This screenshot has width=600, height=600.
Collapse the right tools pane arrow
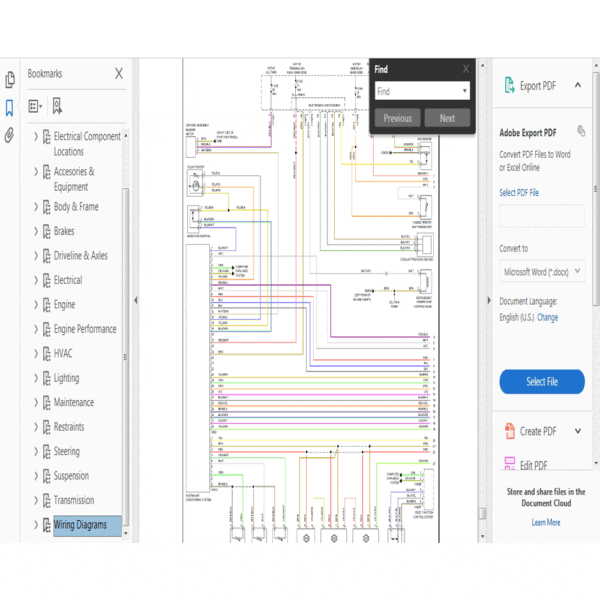(489, 300)
